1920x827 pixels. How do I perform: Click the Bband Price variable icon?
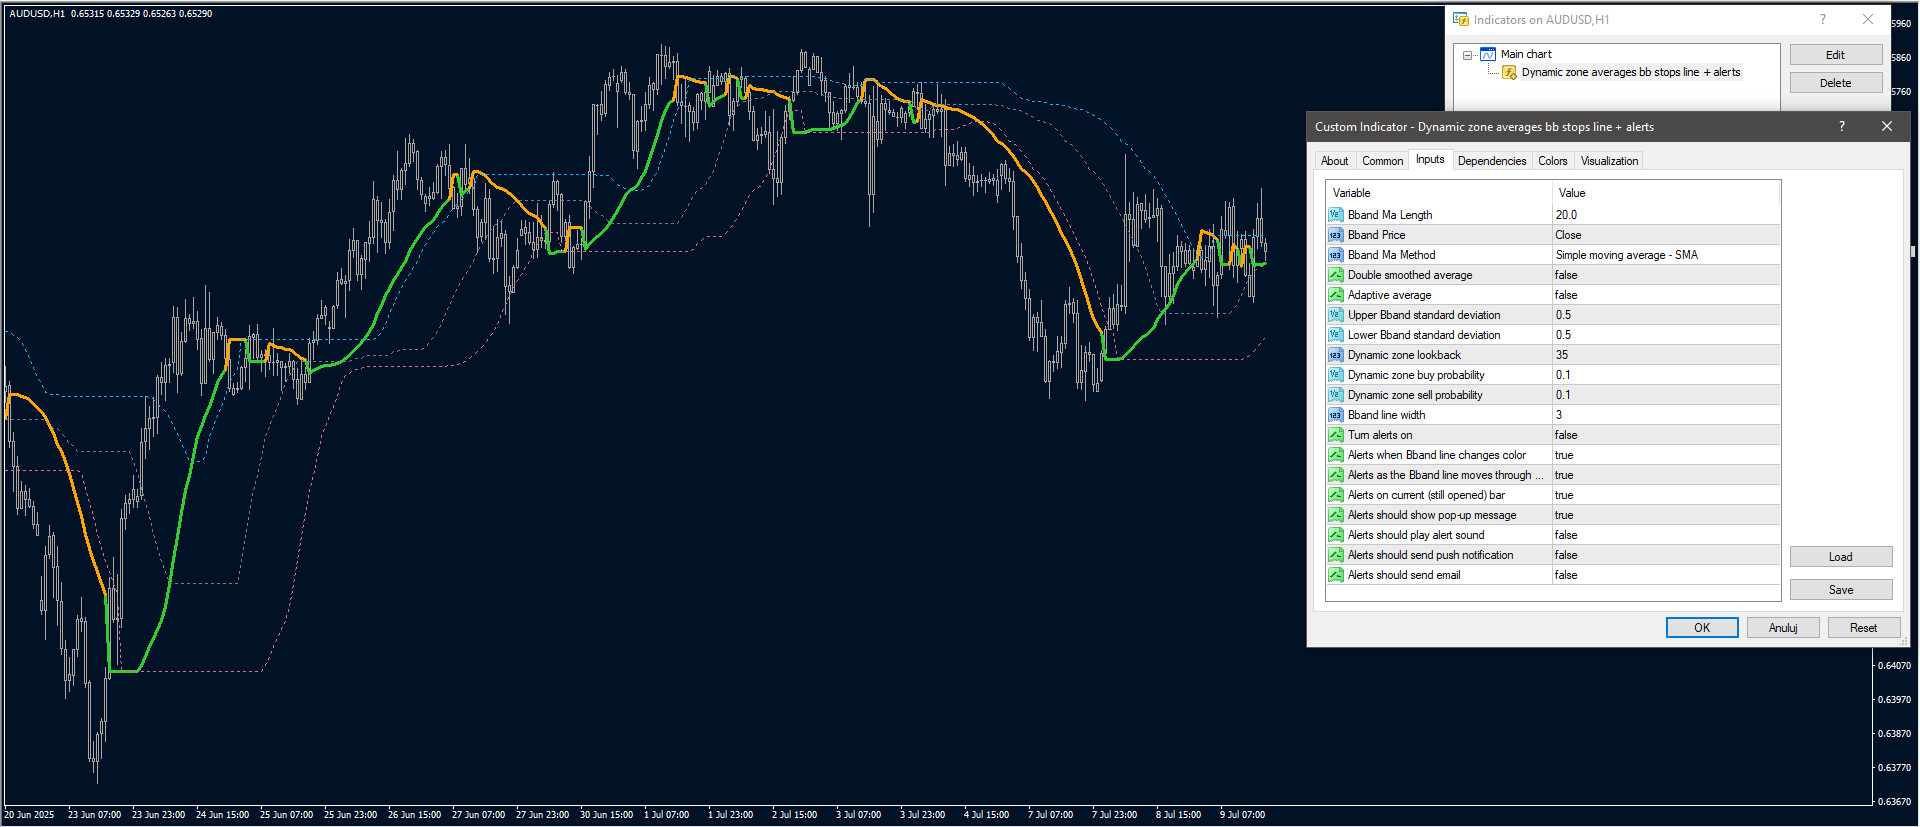(x=1335, y=235)
